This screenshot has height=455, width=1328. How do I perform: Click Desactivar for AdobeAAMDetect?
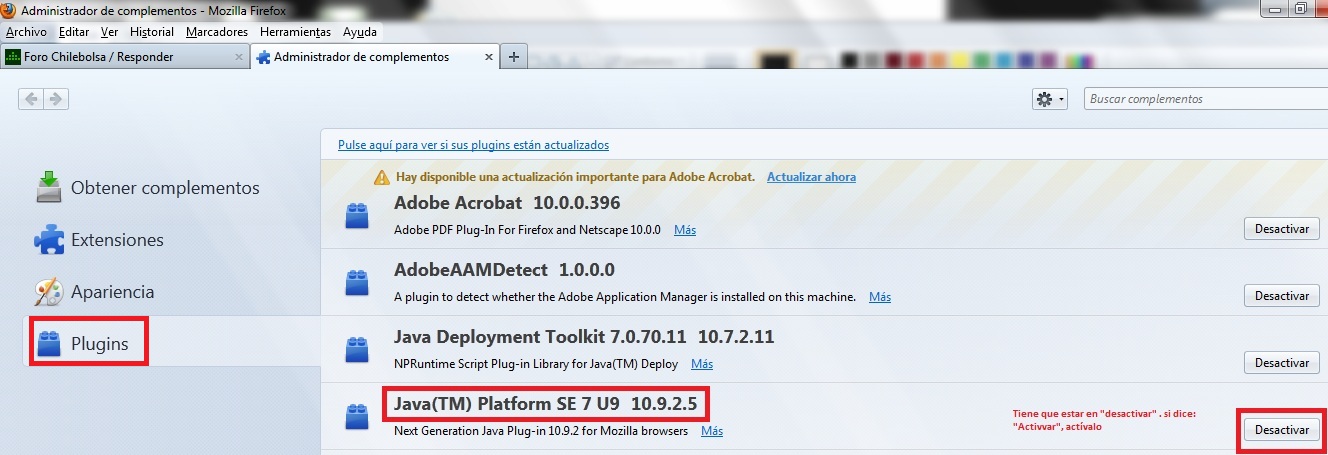click(1281, 295)
